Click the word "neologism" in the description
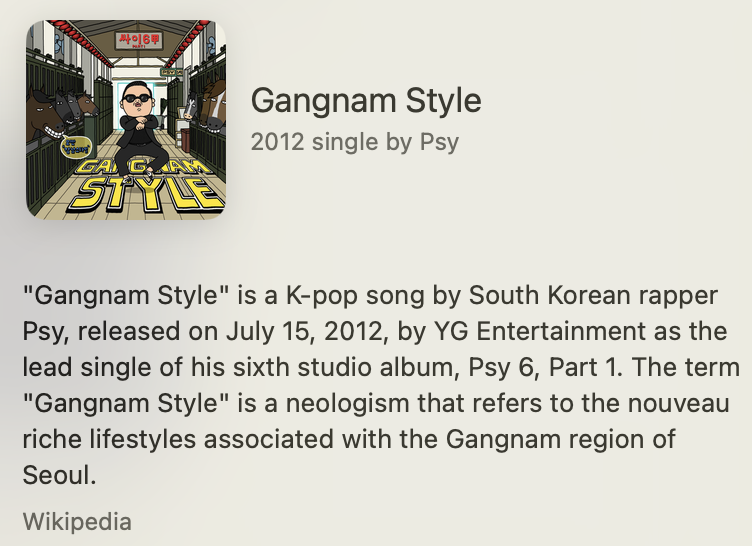752x546 pixels. point(348,404)
